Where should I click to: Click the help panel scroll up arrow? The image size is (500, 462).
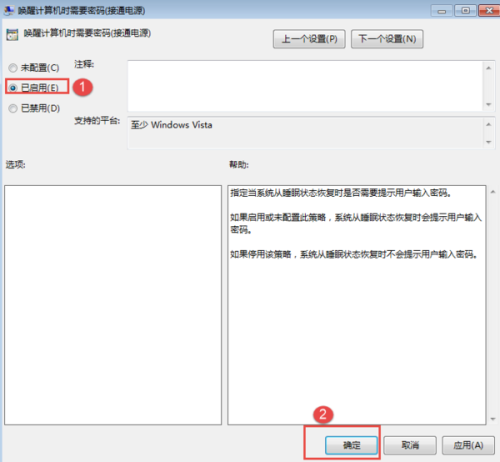[493, 192]
